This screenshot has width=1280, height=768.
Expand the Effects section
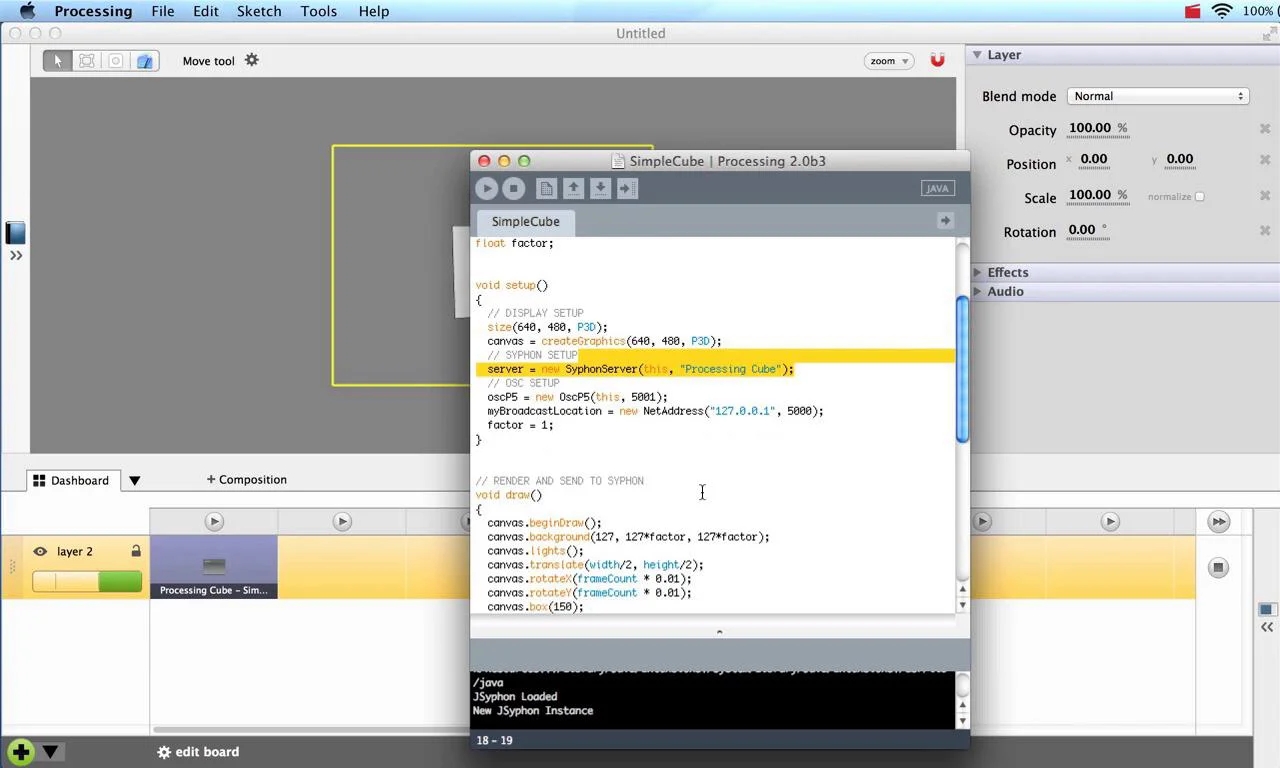[977, 272]
